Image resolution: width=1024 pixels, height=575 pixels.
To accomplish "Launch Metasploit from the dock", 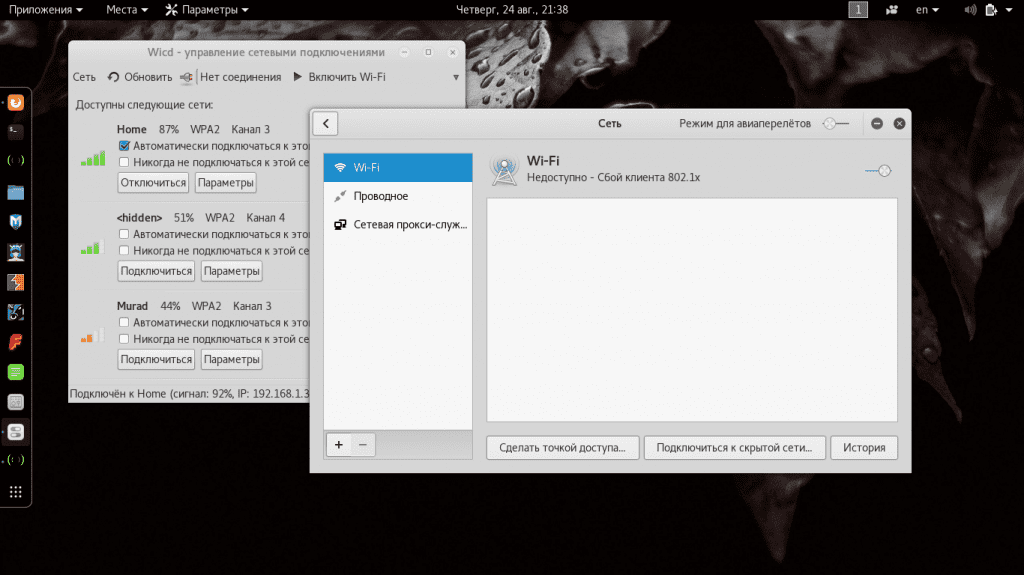I will click(16, 222).
